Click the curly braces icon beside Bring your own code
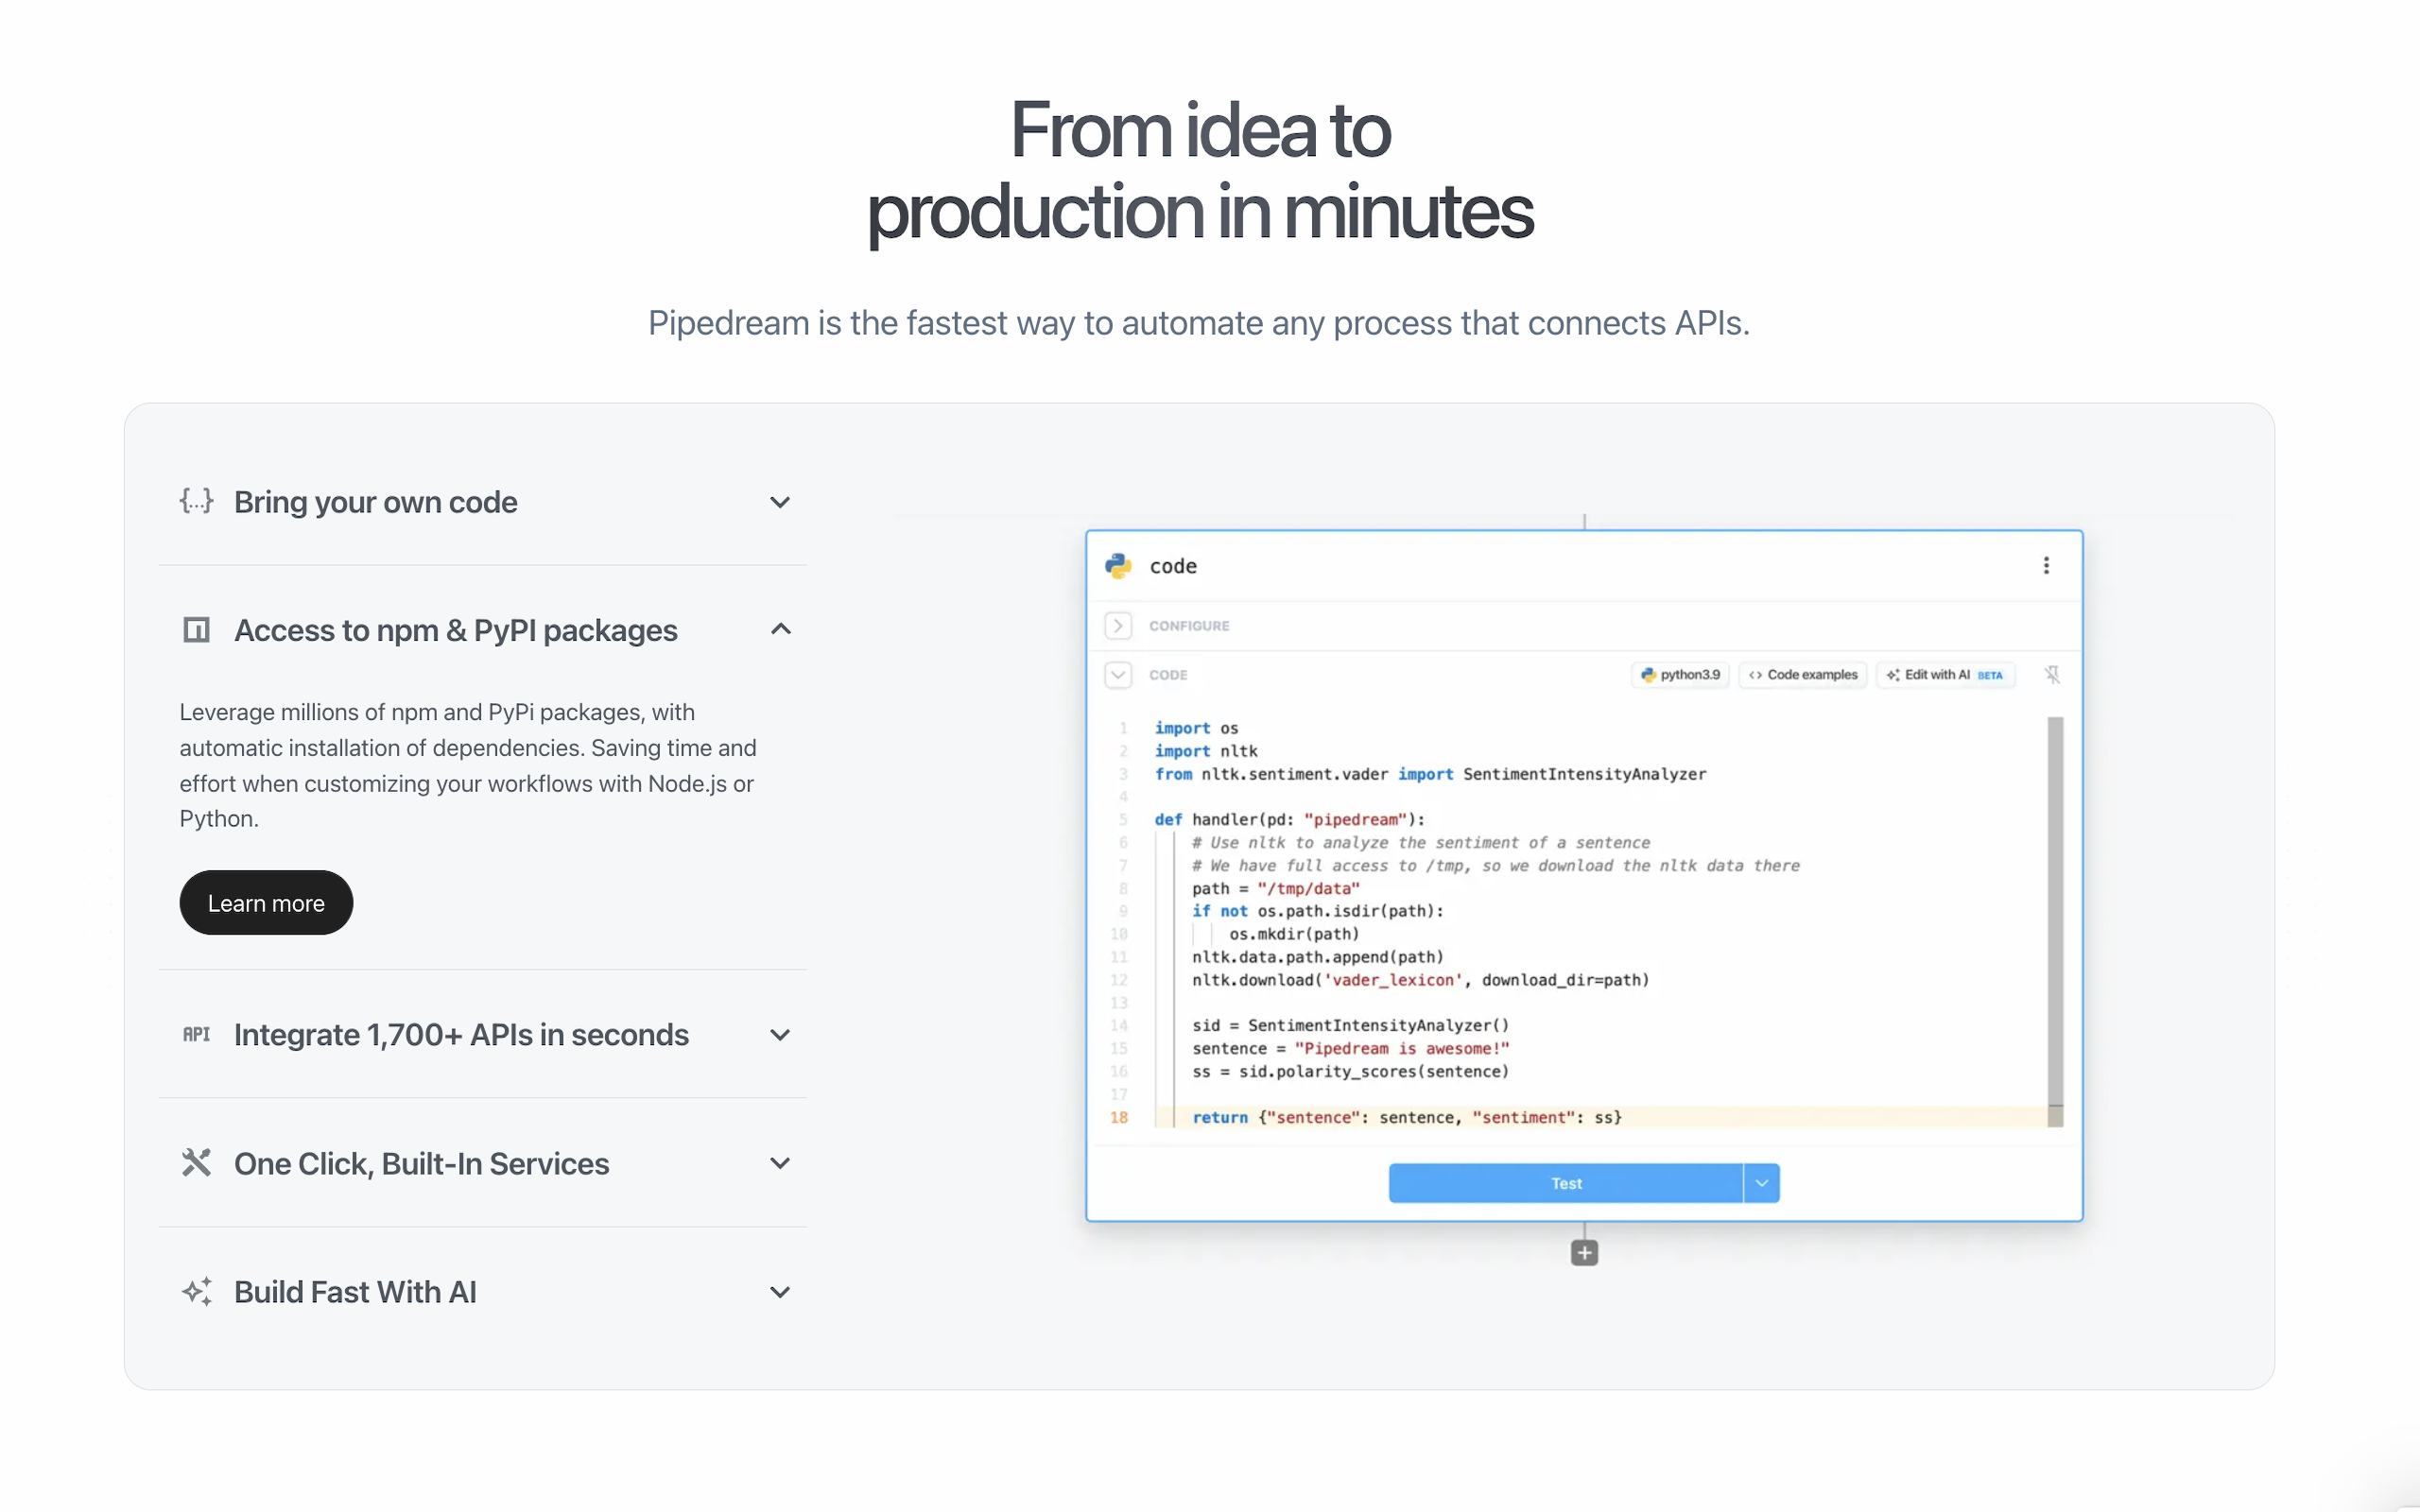Screen dimensions: 2420x1512 [x=196, y=501]
